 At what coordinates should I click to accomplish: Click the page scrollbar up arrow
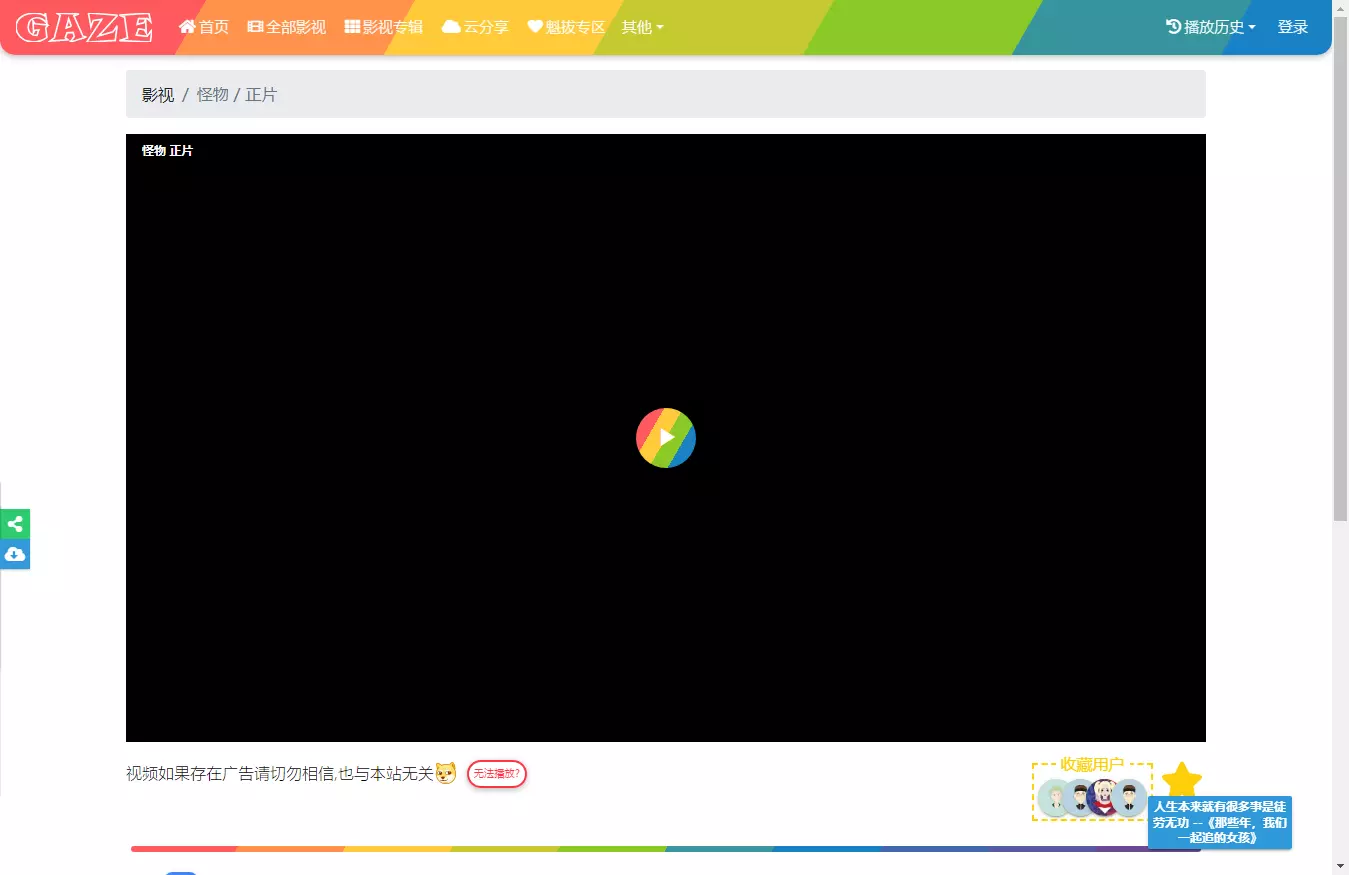[1340, 8]
